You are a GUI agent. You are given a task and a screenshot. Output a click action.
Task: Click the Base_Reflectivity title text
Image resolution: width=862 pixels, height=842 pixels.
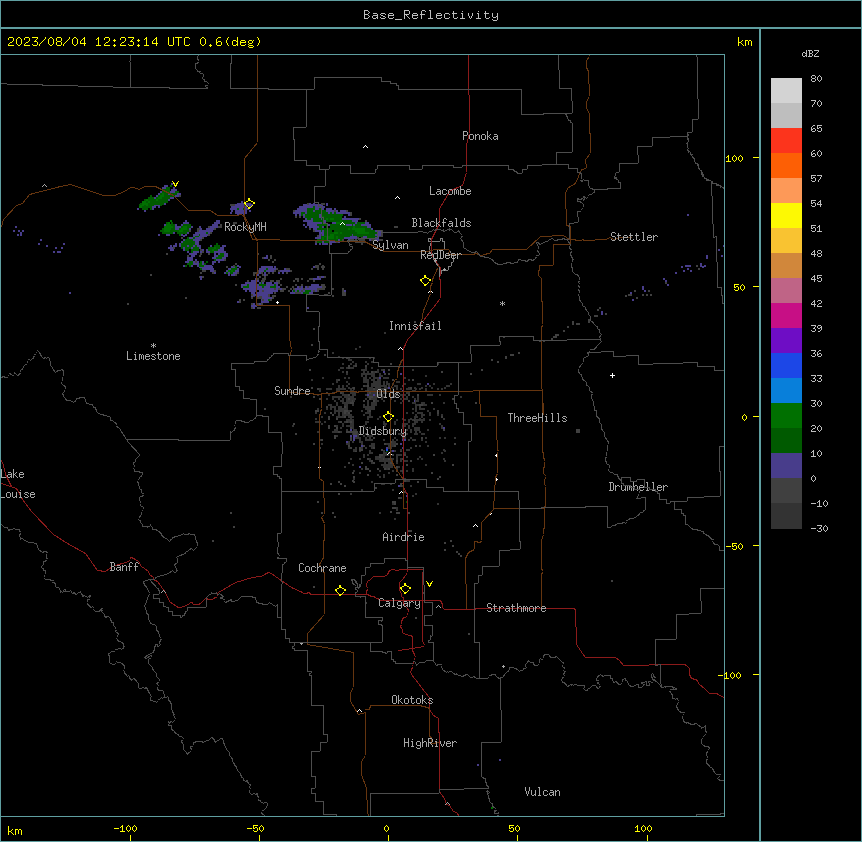(431, 15)
